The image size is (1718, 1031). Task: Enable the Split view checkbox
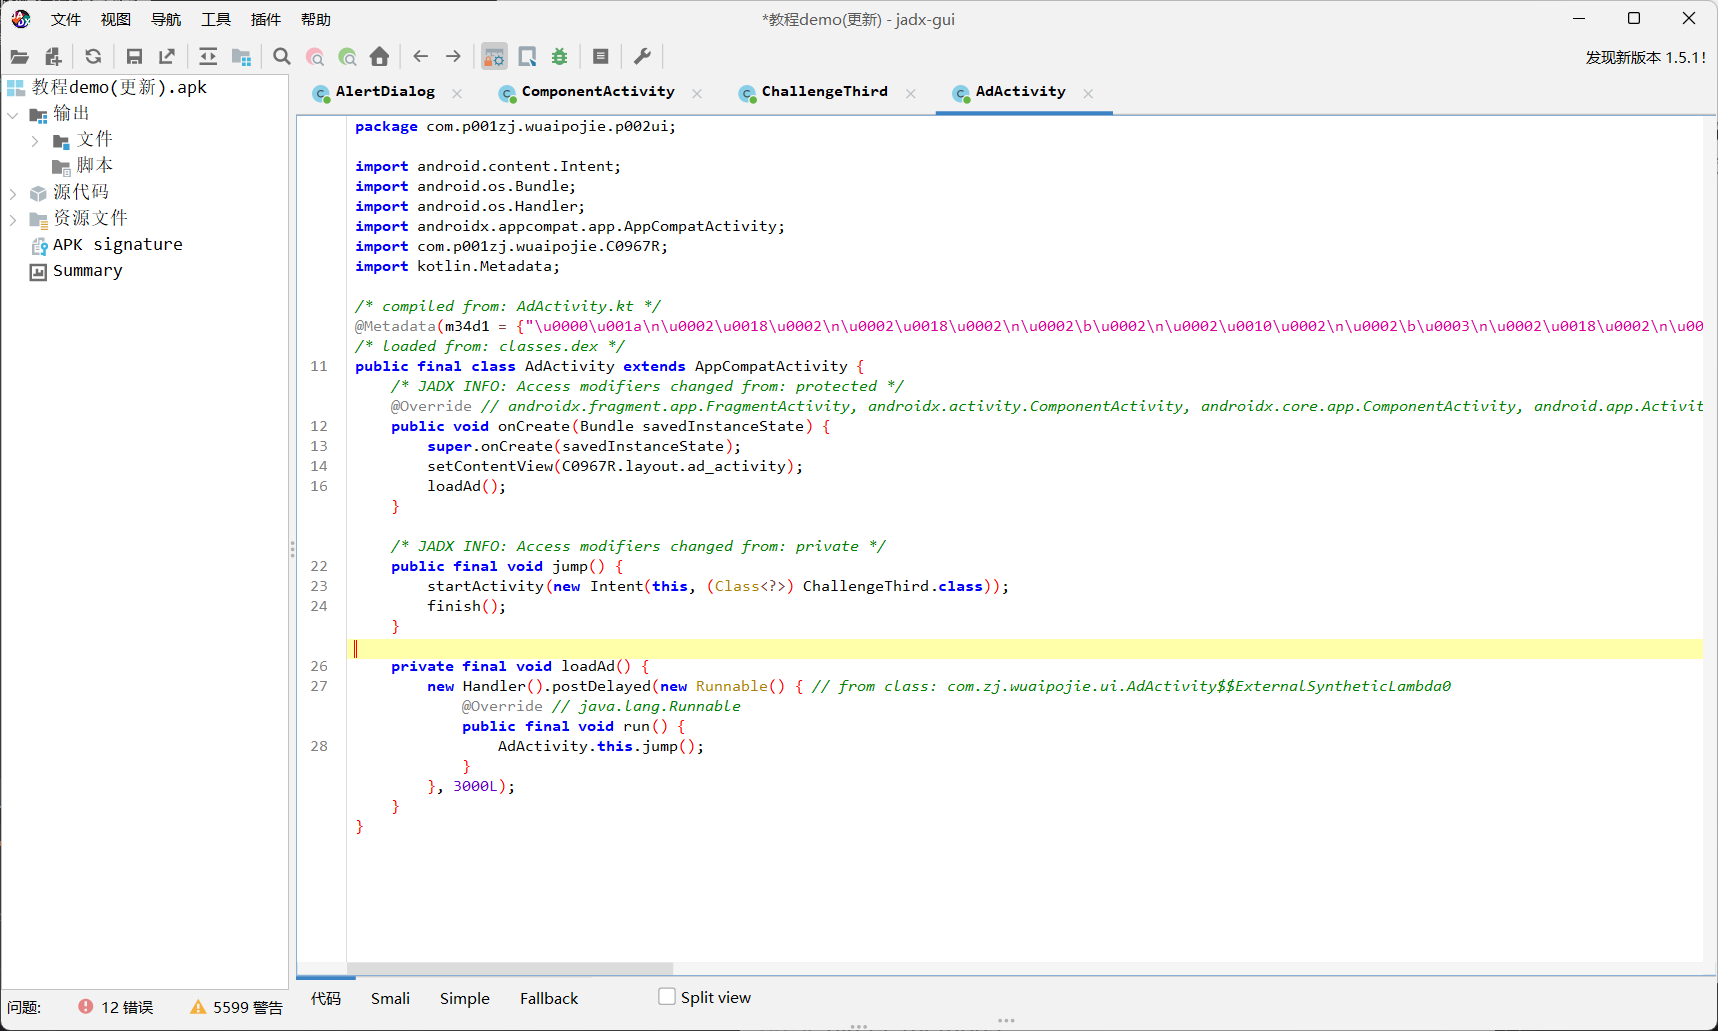tap(667, 997)
